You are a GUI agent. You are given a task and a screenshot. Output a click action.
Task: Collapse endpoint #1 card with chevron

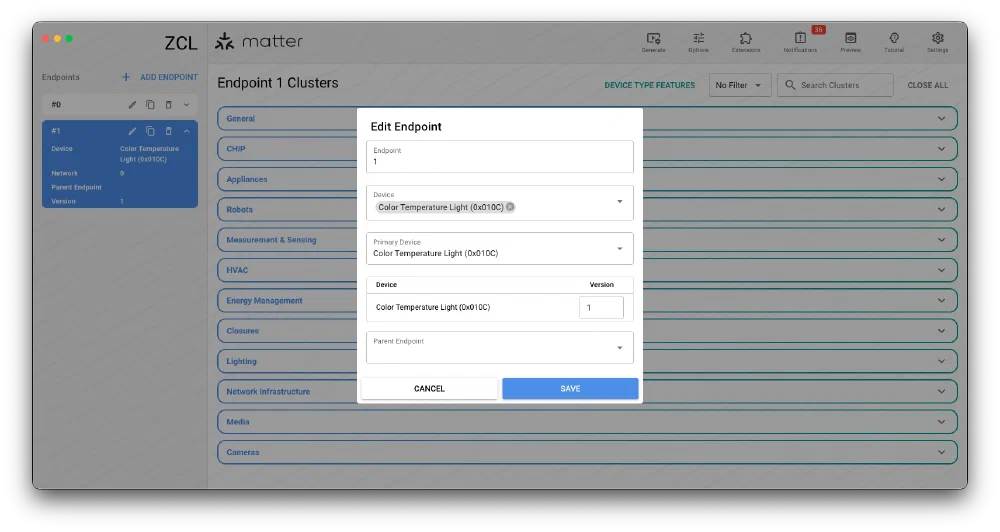tap(186, 131)
